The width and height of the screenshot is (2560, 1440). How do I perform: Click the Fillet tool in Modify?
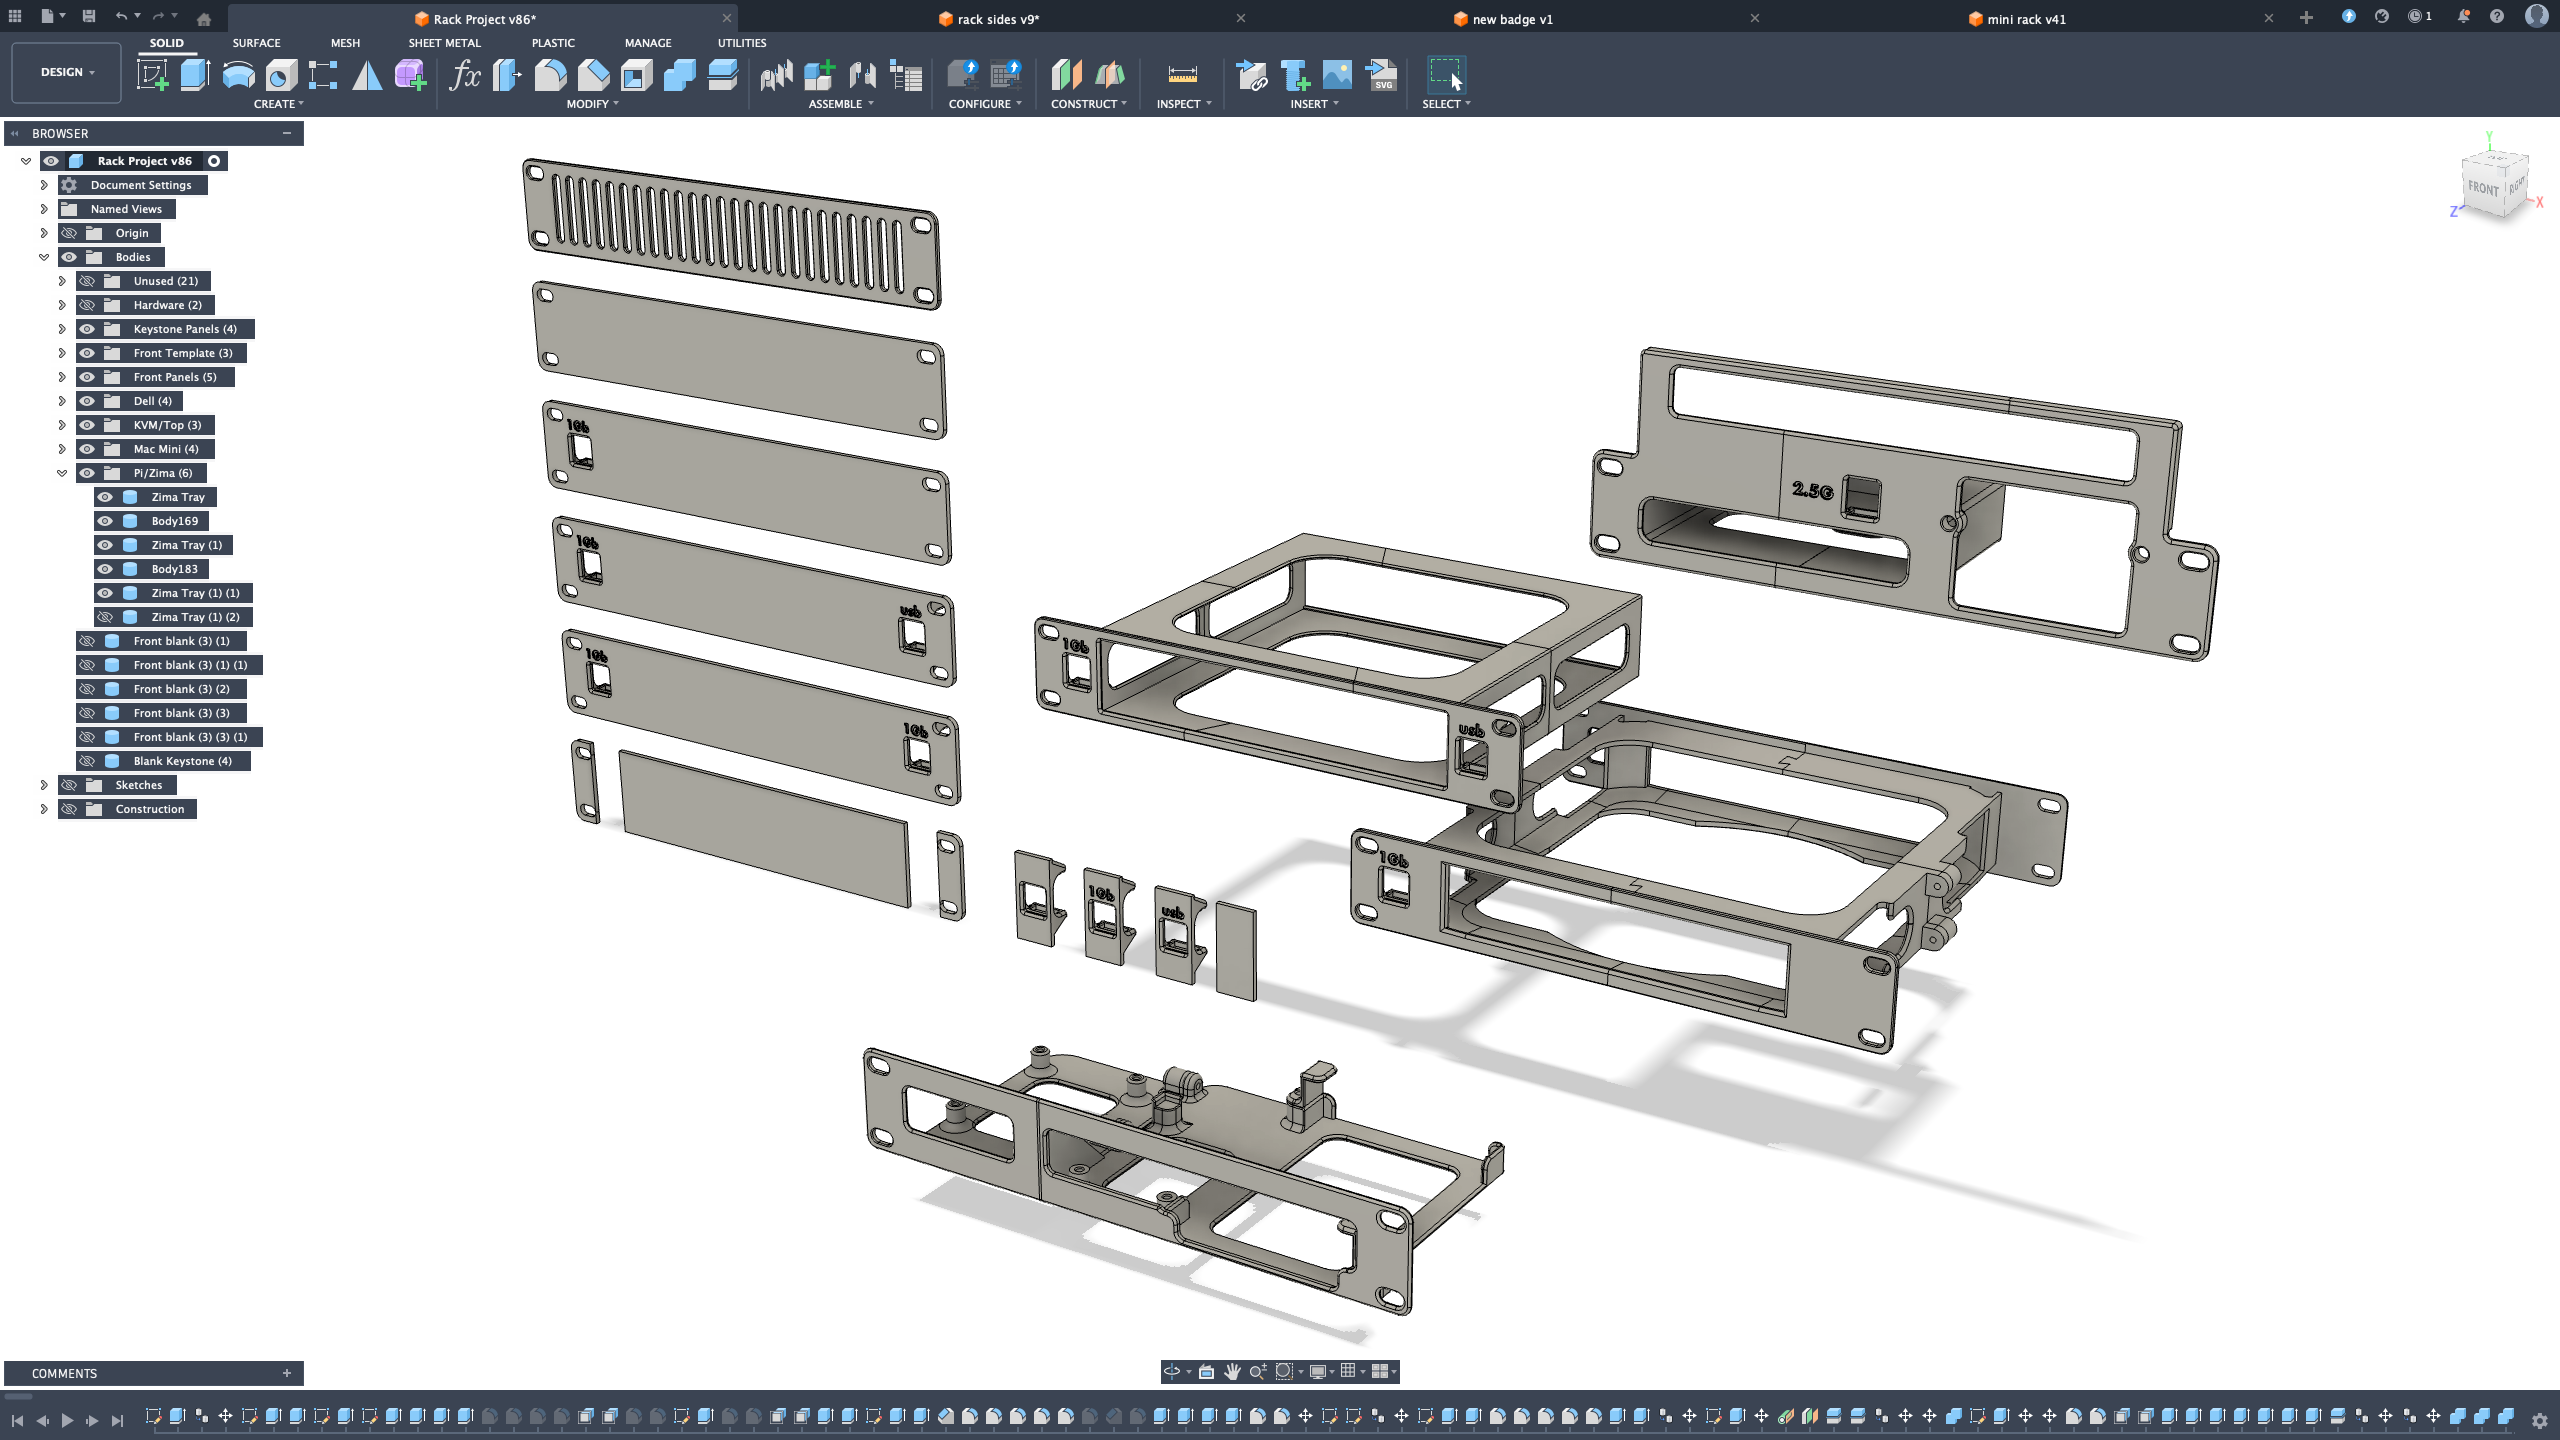(x=550, y=75)
